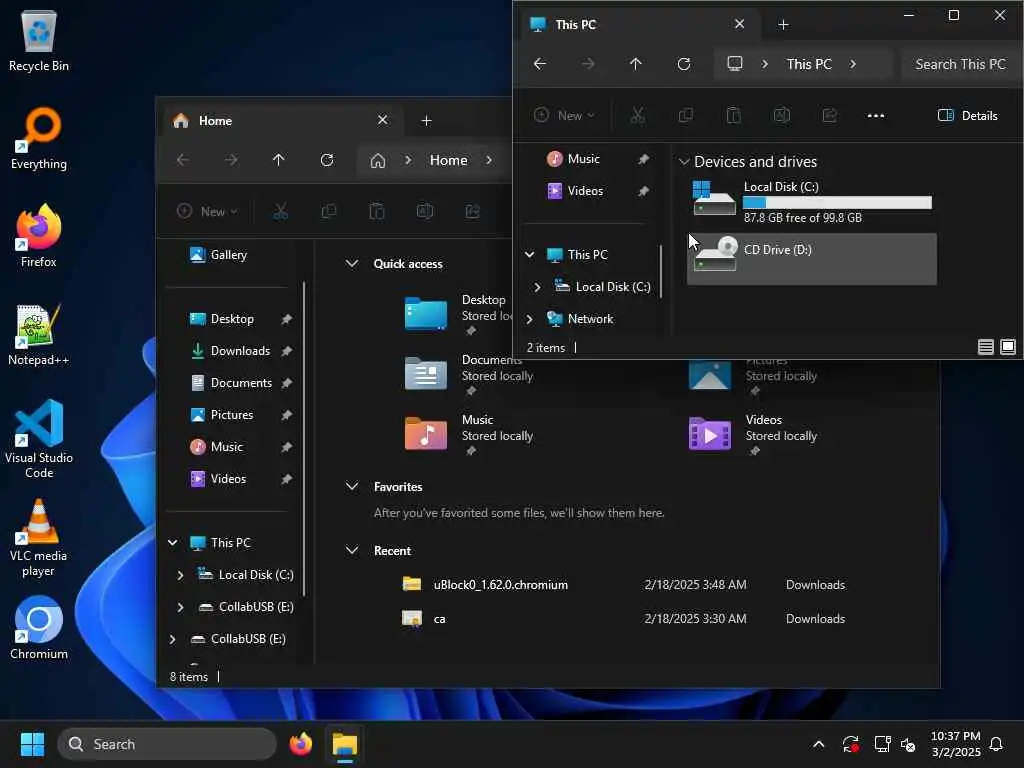Click Rename icon in This PC toolbar
1024x768 pixels.
click(x=782, y=116)
